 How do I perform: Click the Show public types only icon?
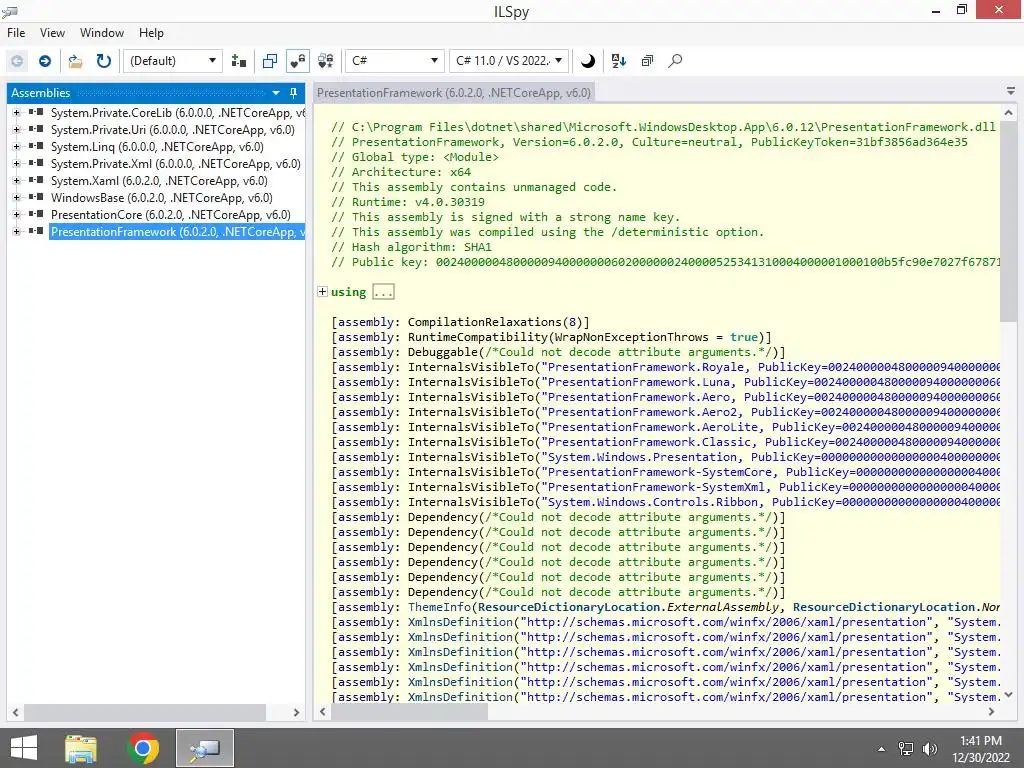point(270,61)
